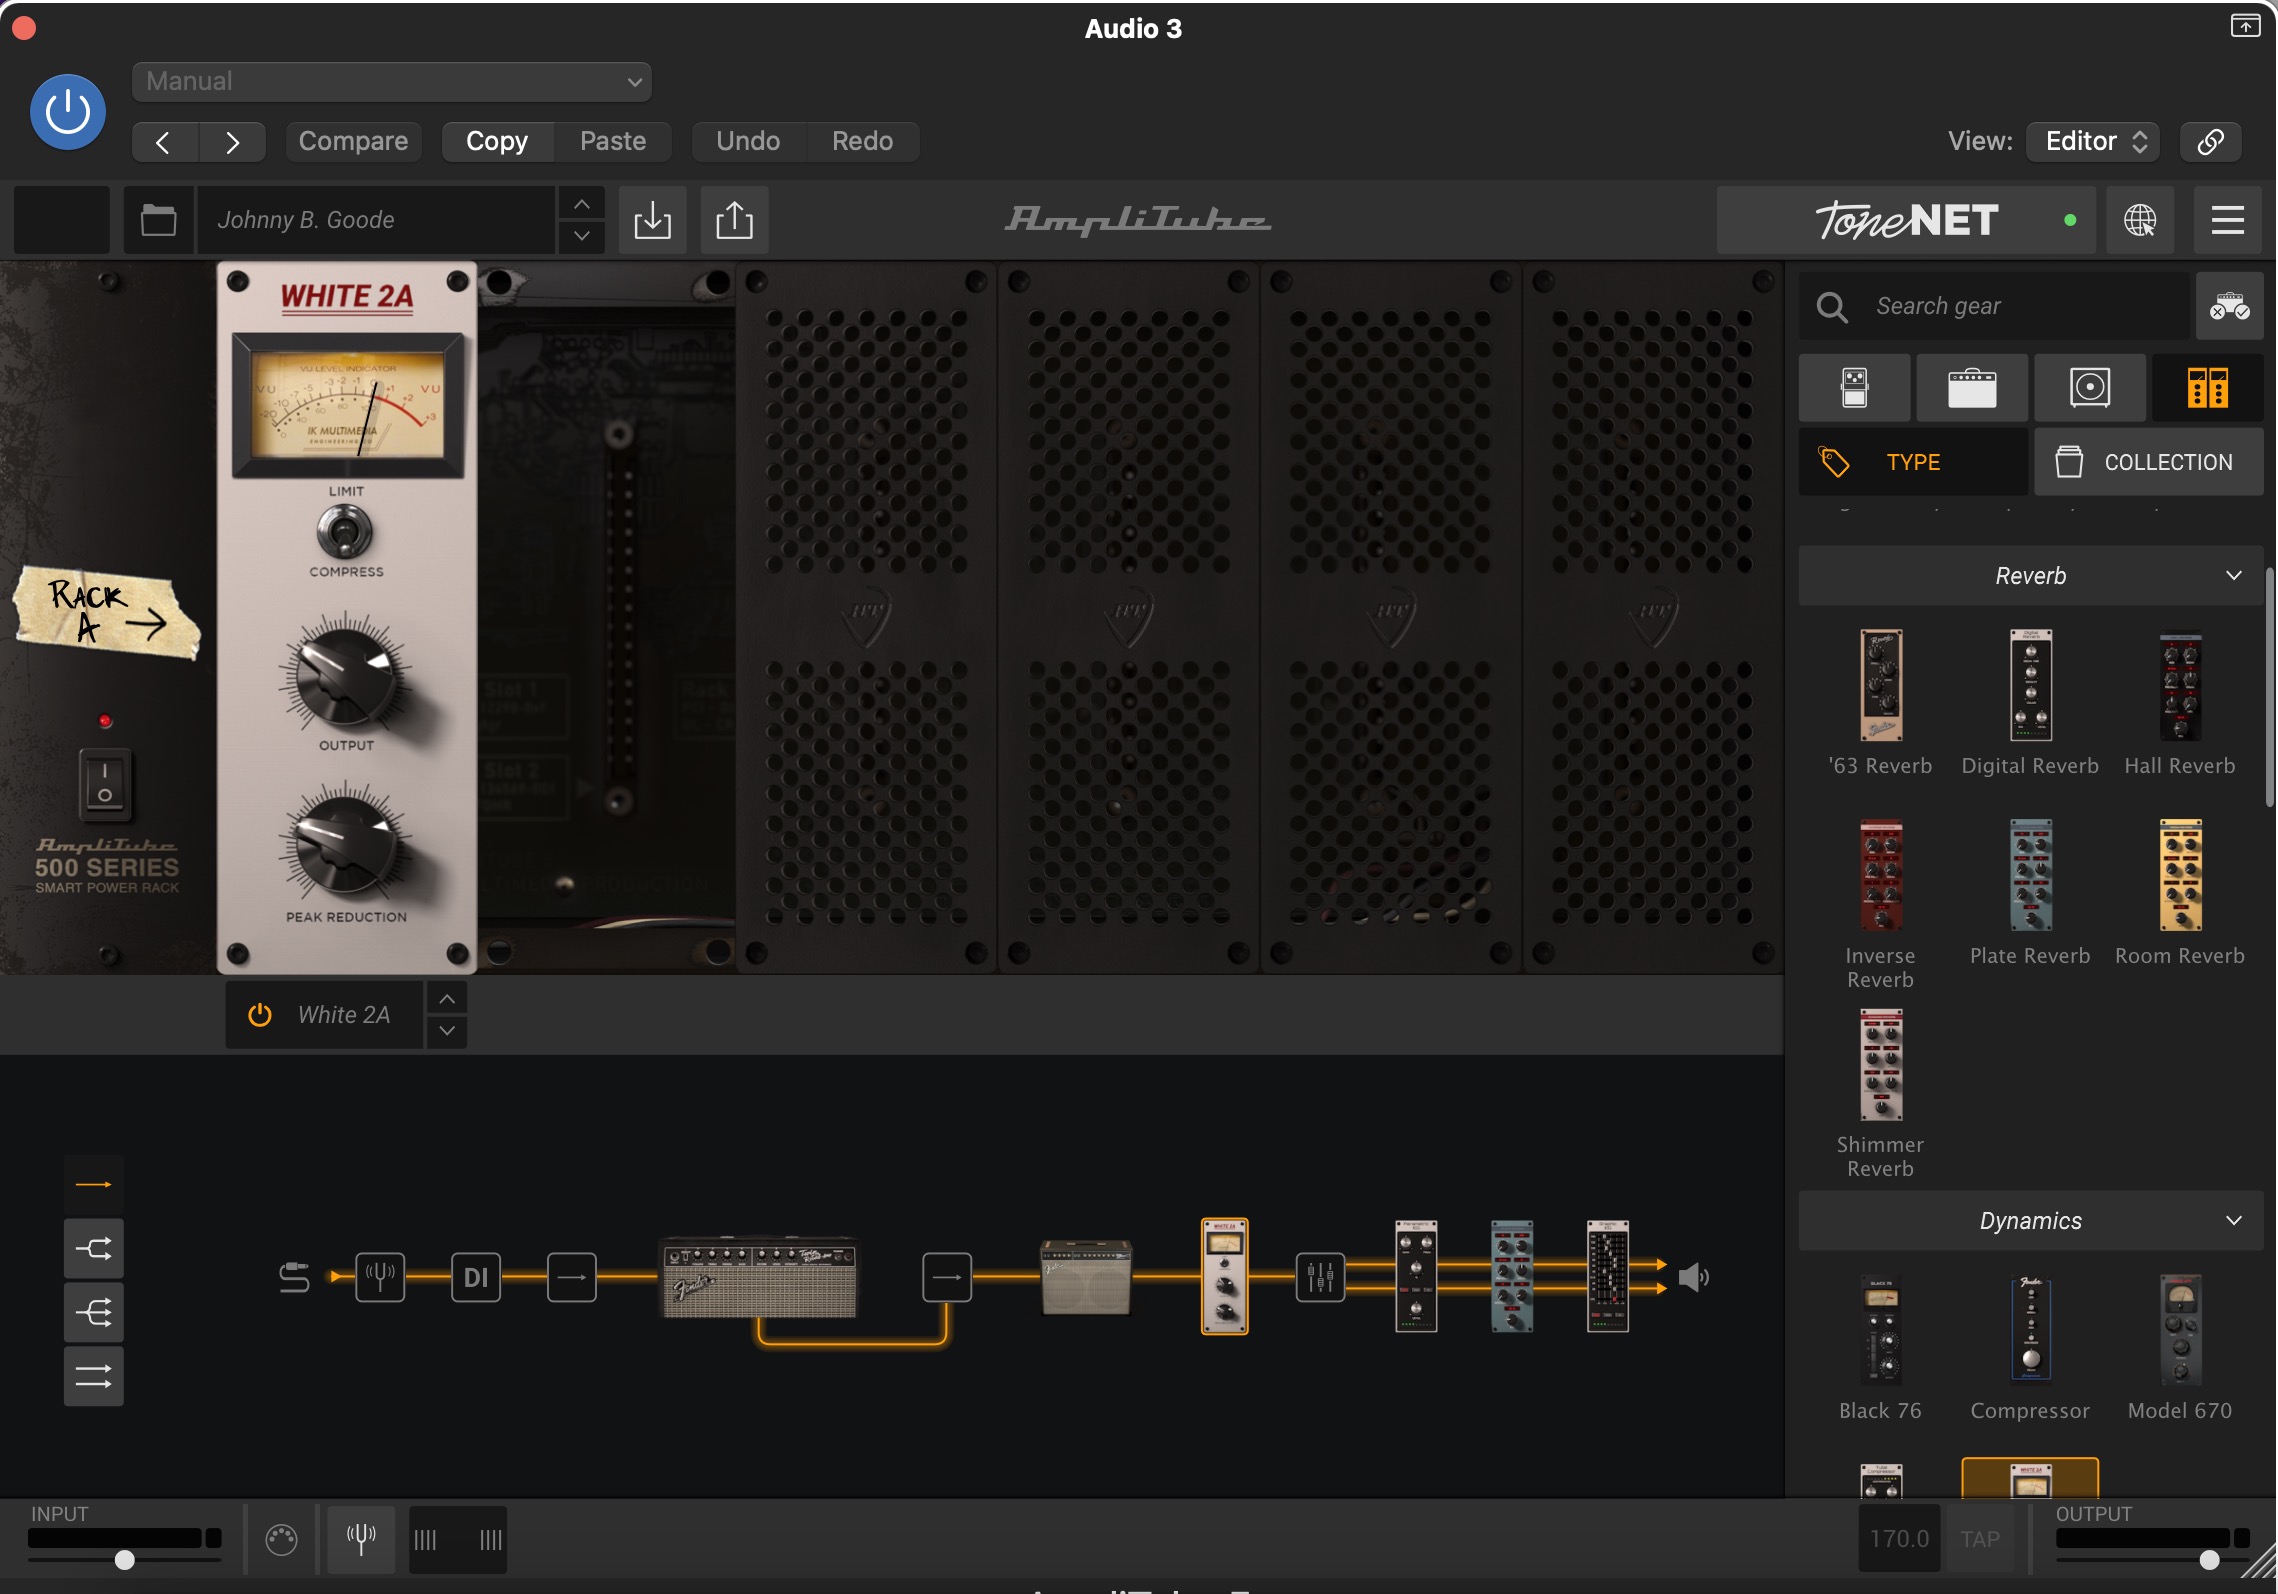The width and height of the screenshot is (2278, 1594).
Task: Open the mixer block in signal chain
Action: coord(1320,1277)
